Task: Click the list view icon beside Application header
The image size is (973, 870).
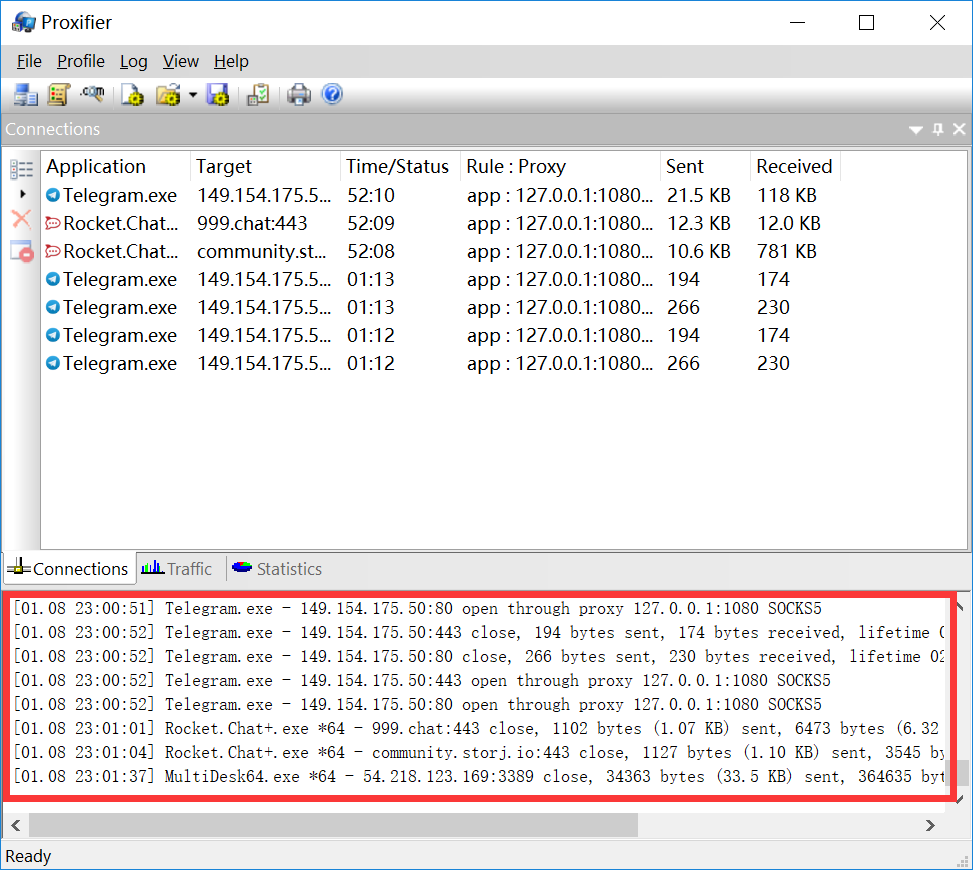Action: (22, 169)
